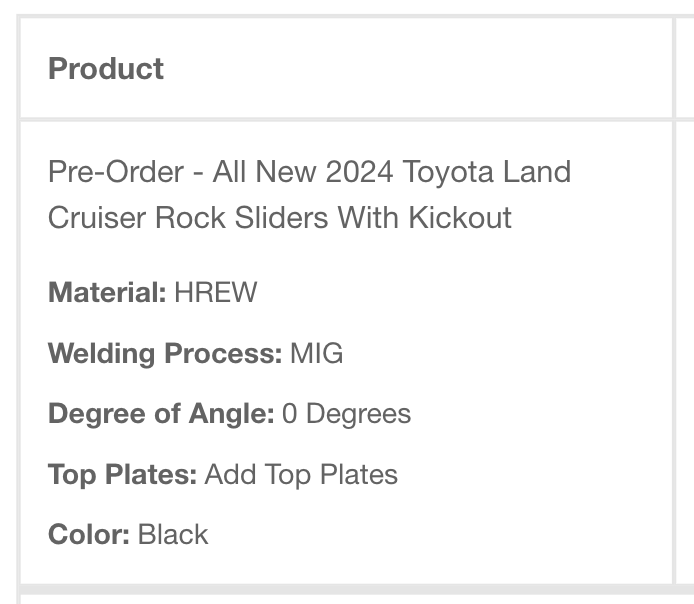Select the MIG welding value
Viewport: 694px width, 604px height.
[316, 353]
